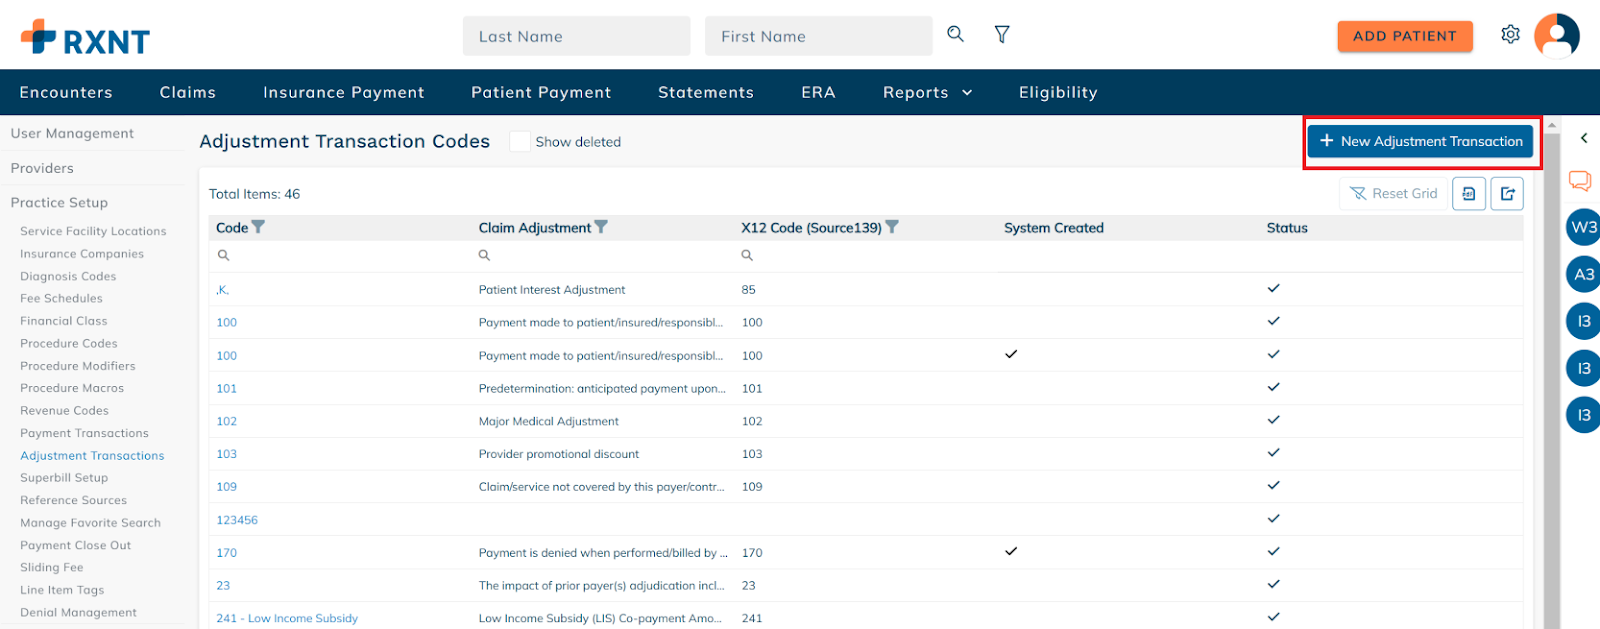The height and width of the screenshot is (629, 1600).
Task: Click the user profile avatar
Action: point(1556,36)
